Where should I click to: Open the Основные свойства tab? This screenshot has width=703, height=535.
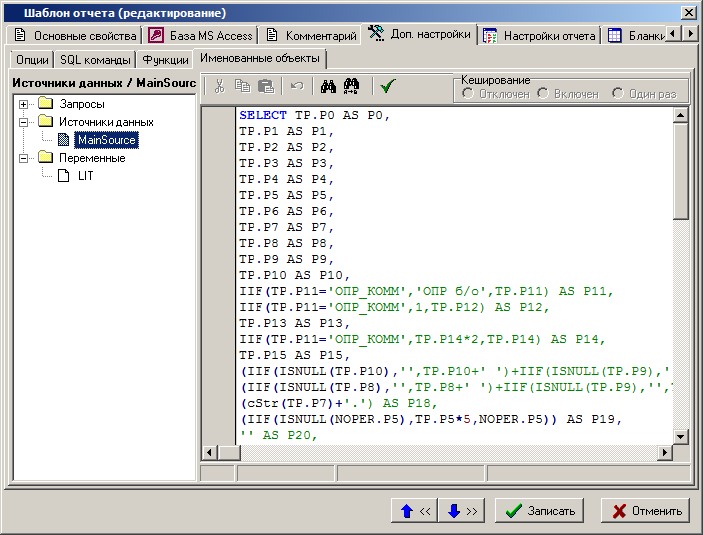pyautogui.click(x=75, y=35)
